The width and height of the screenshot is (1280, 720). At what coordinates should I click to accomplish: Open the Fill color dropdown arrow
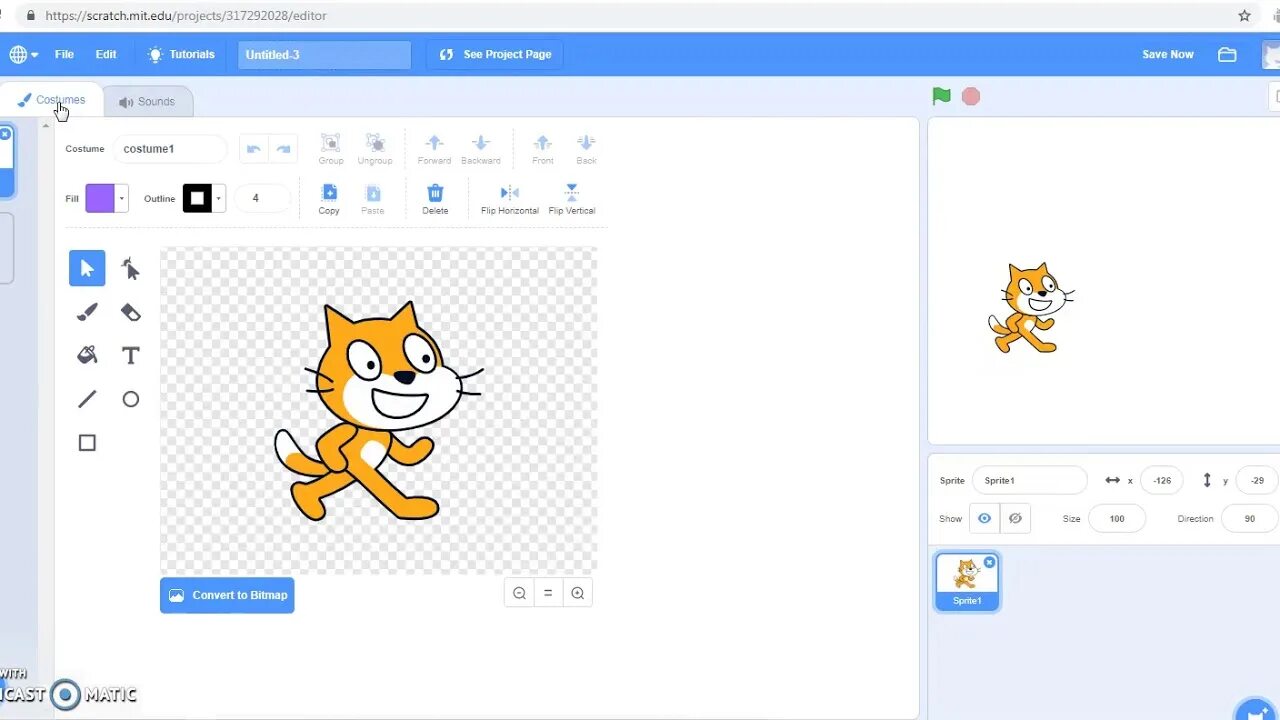[x=122, y=198]
